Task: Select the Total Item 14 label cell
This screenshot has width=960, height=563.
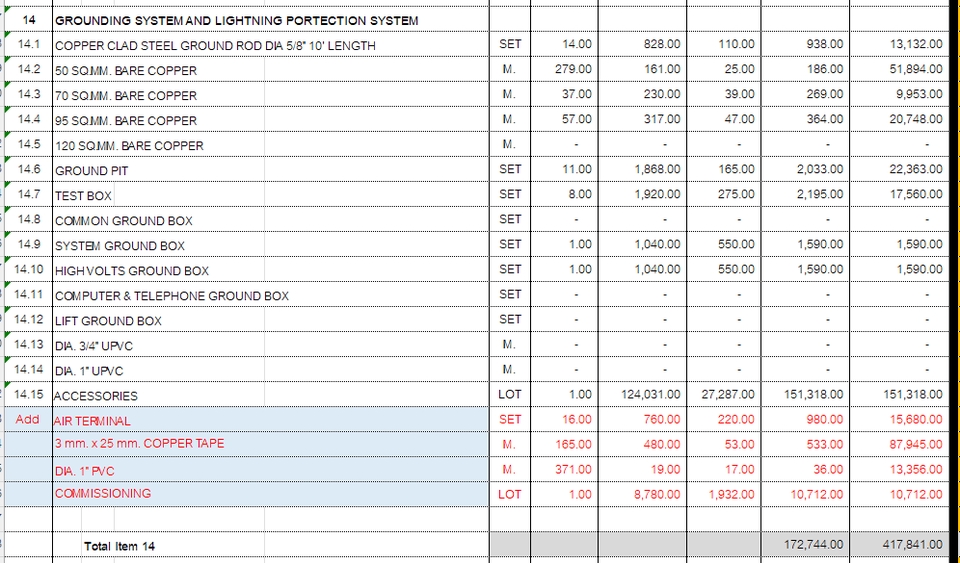Action: 271,546
